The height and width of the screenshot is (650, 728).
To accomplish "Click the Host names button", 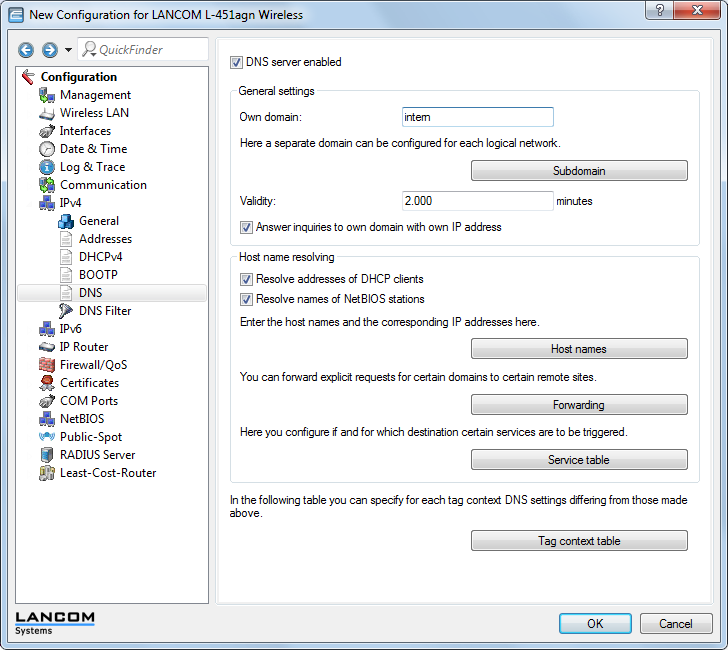I will coord(579,349).
